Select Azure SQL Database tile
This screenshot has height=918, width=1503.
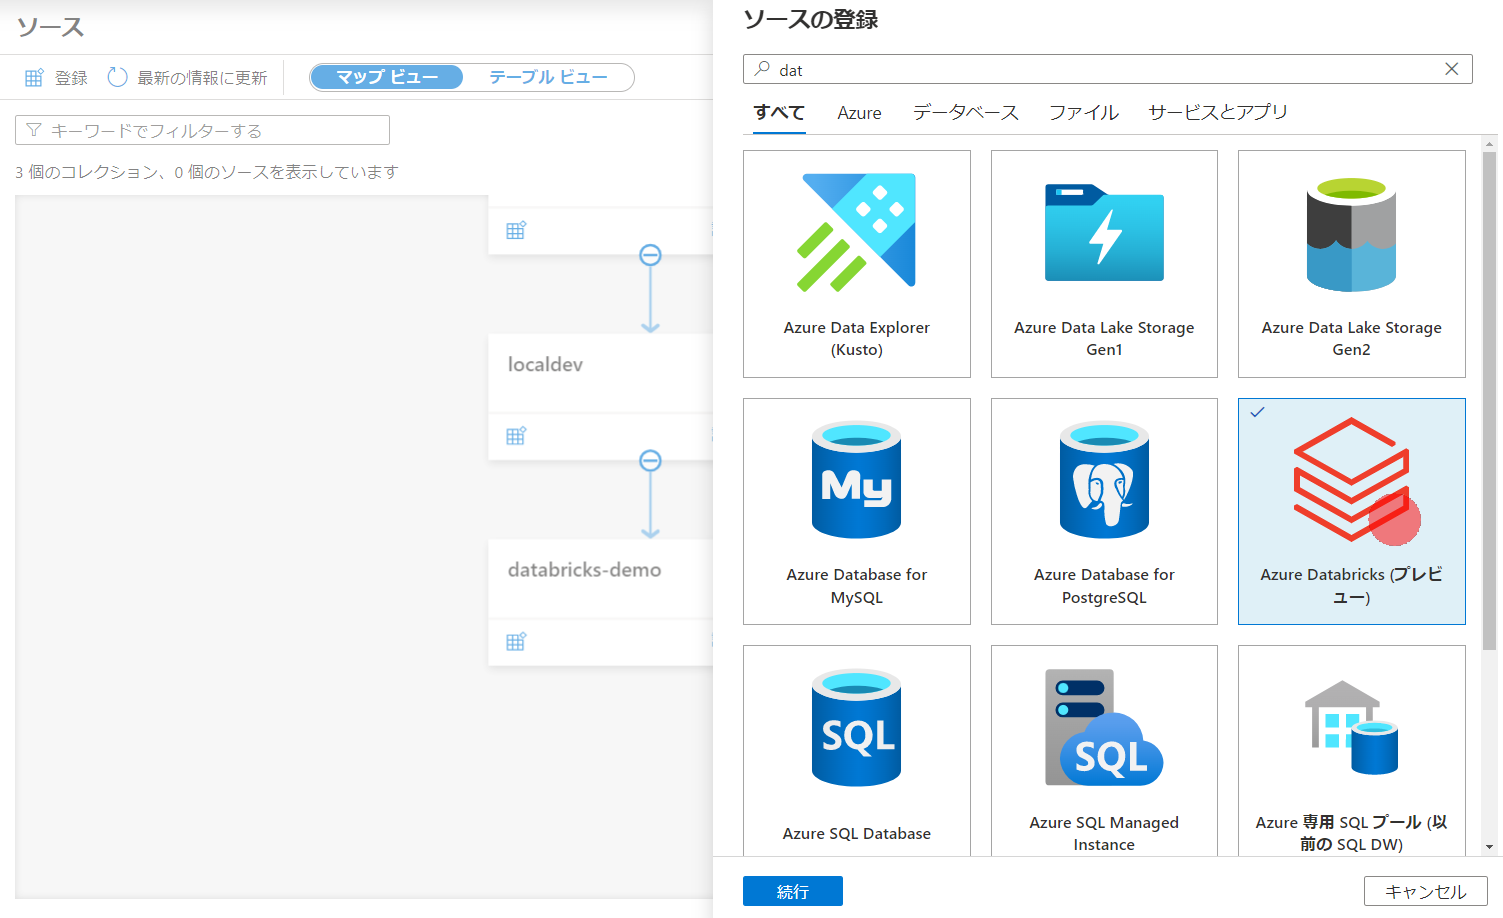pyautogui.click(x=856, y=750)
